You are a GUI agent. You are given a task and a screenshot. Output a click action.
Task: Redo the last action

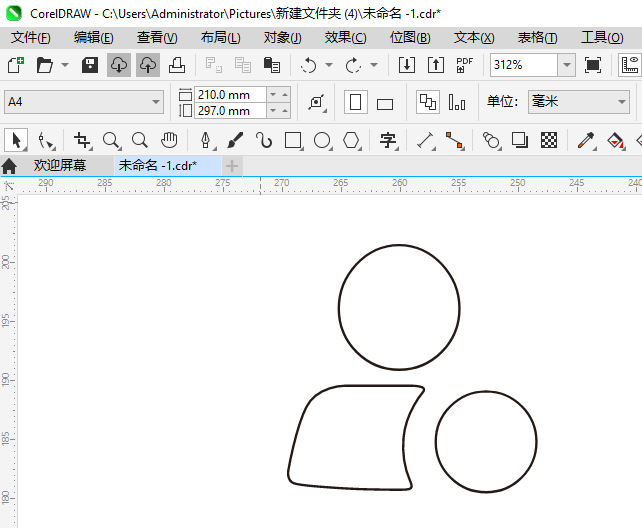click(353, 65)
